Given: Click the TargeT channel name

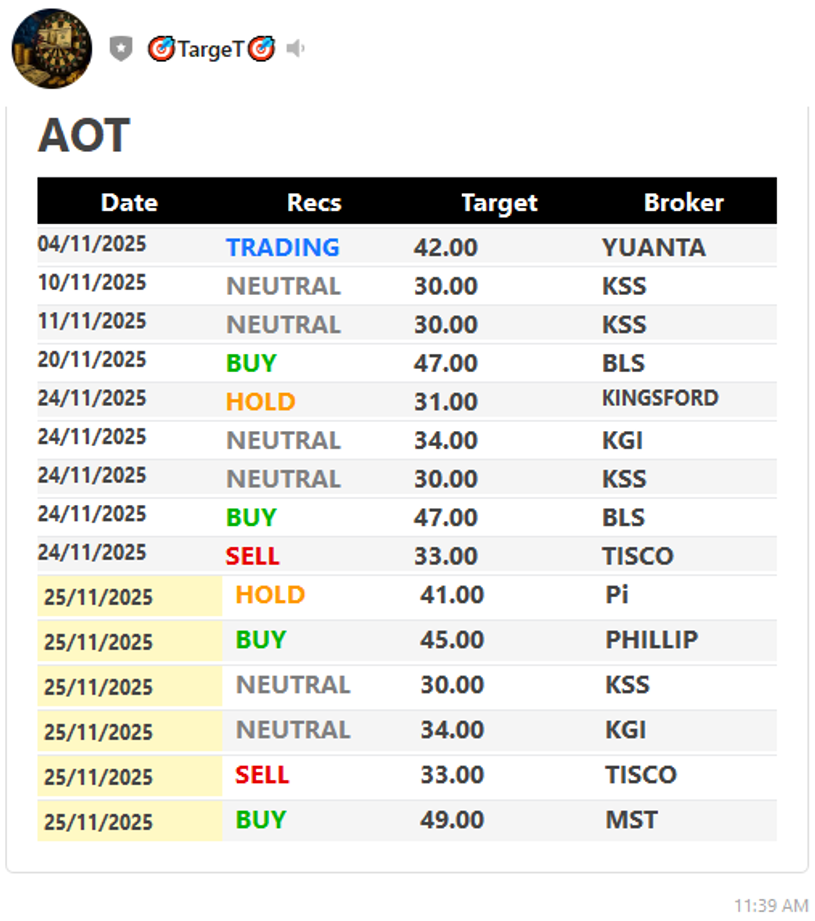Looking at the screenshot, I should coord(210,49).
